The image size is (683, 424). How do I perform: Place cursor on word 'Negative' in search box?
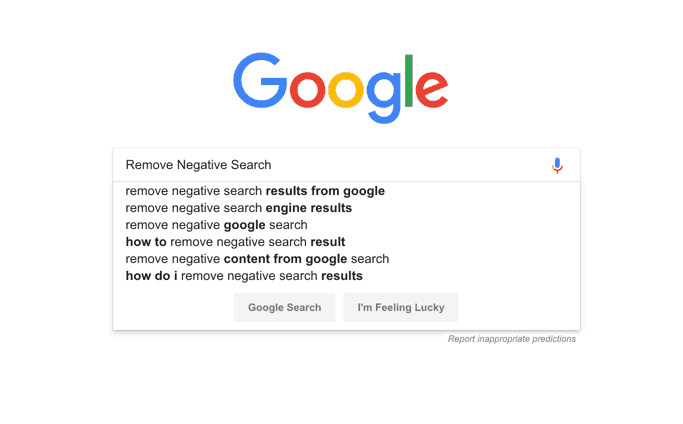(x=202, y=165)
